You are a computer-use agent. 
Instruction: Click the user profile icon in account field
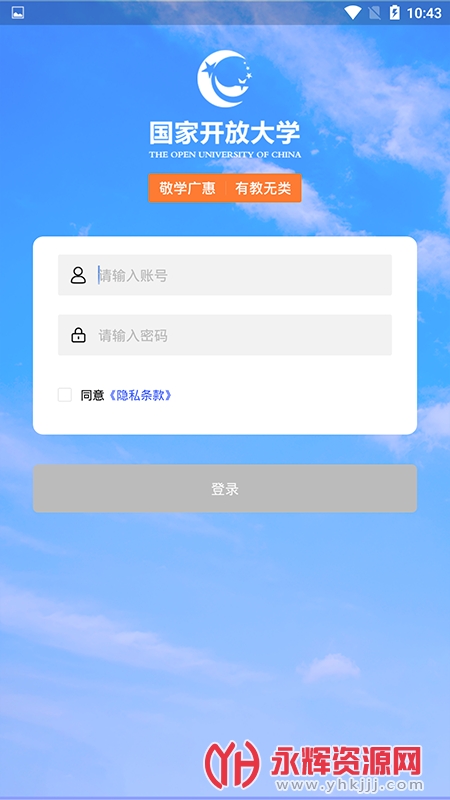[78, 275]
